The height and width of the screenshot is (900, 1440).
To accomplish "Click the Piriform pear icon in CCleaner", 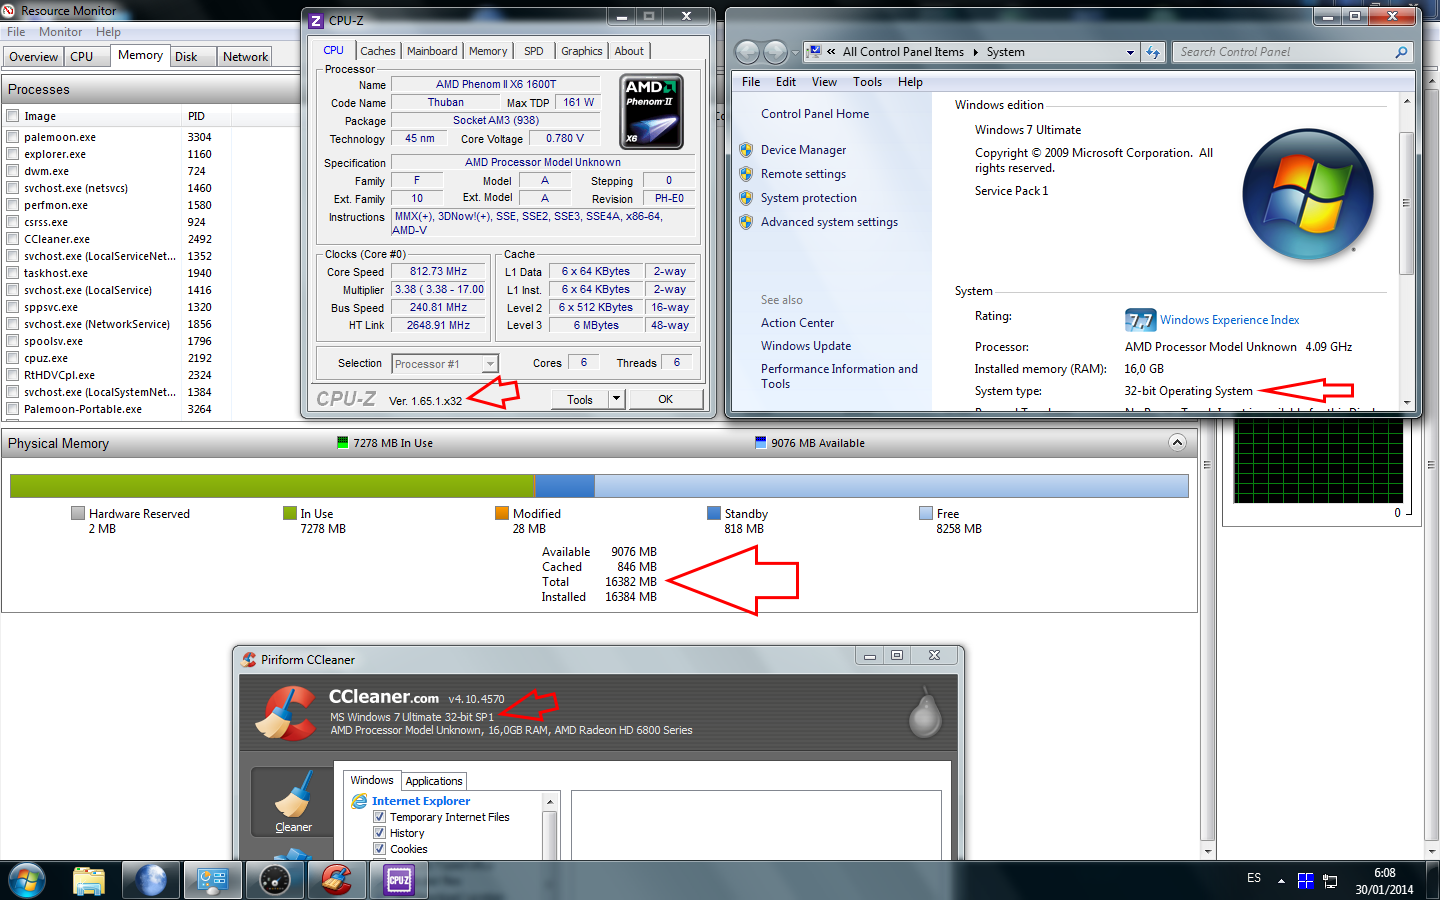I will click(x=925, y=713).
